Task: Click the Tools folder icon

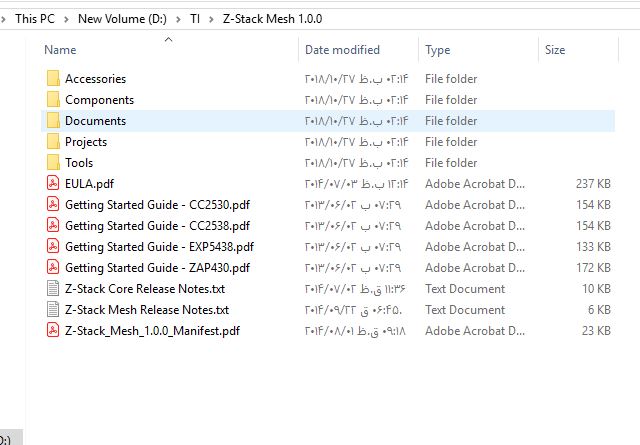Action: 53,162
